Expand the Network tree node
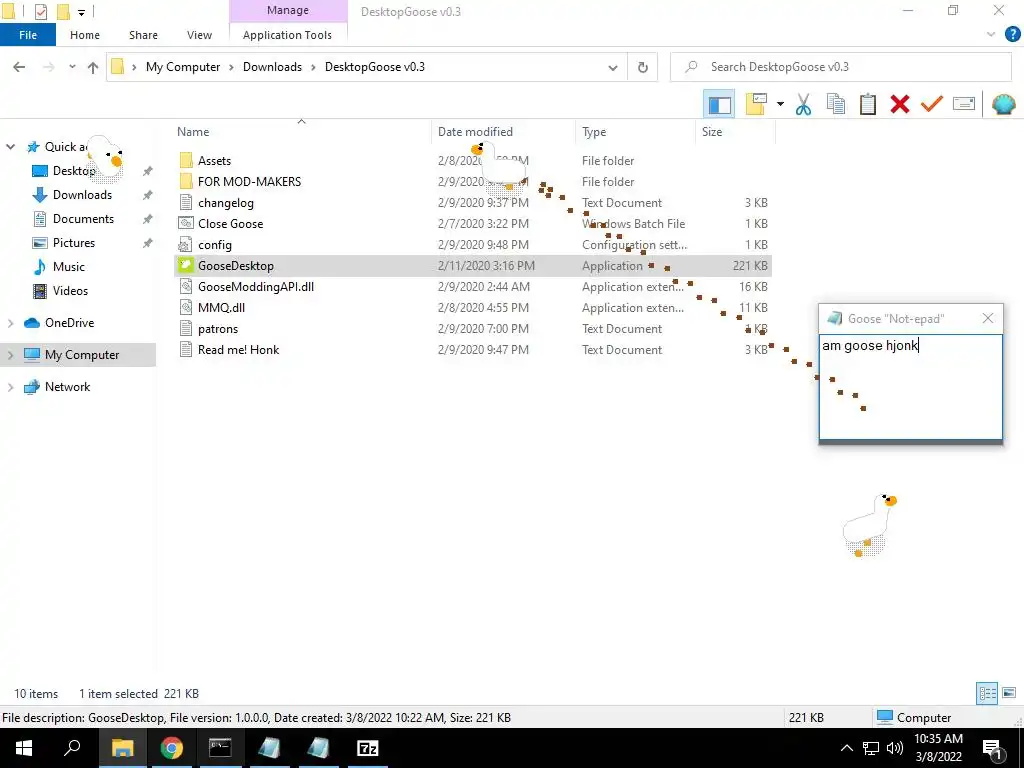The height and width of the screenshot is (768, 1024). point(10,387)
